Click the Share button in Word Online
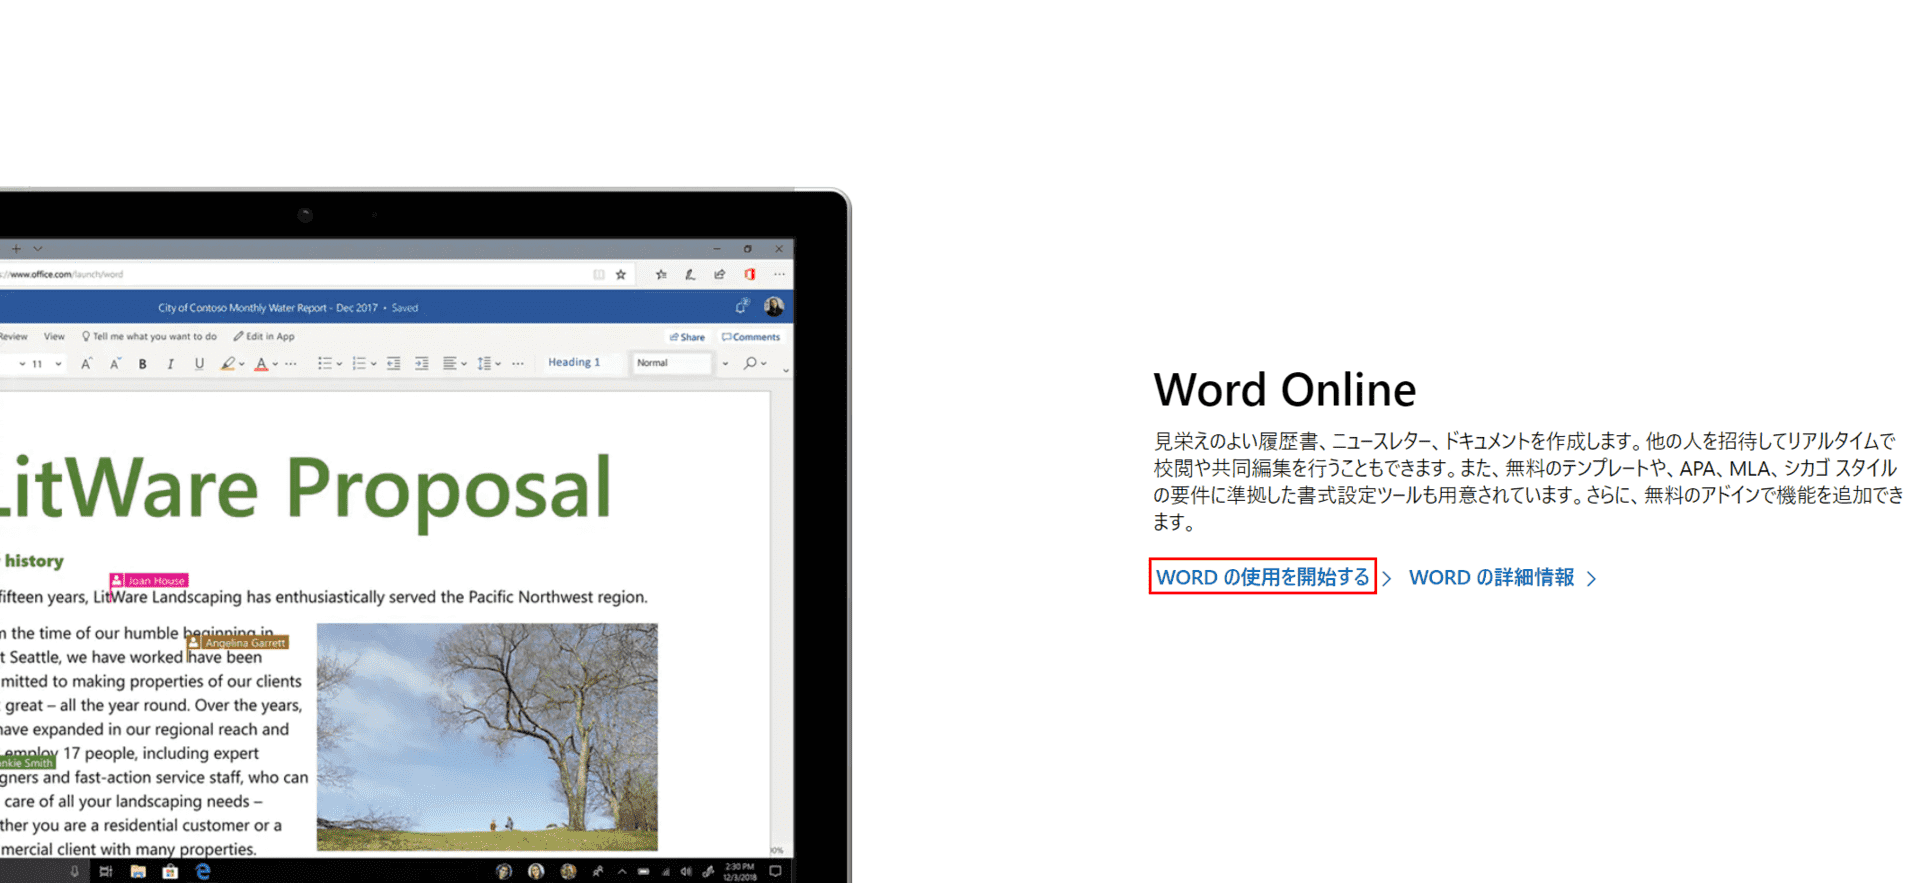Viewport: 1920px width, 883px height. click(x=687, y=337)
